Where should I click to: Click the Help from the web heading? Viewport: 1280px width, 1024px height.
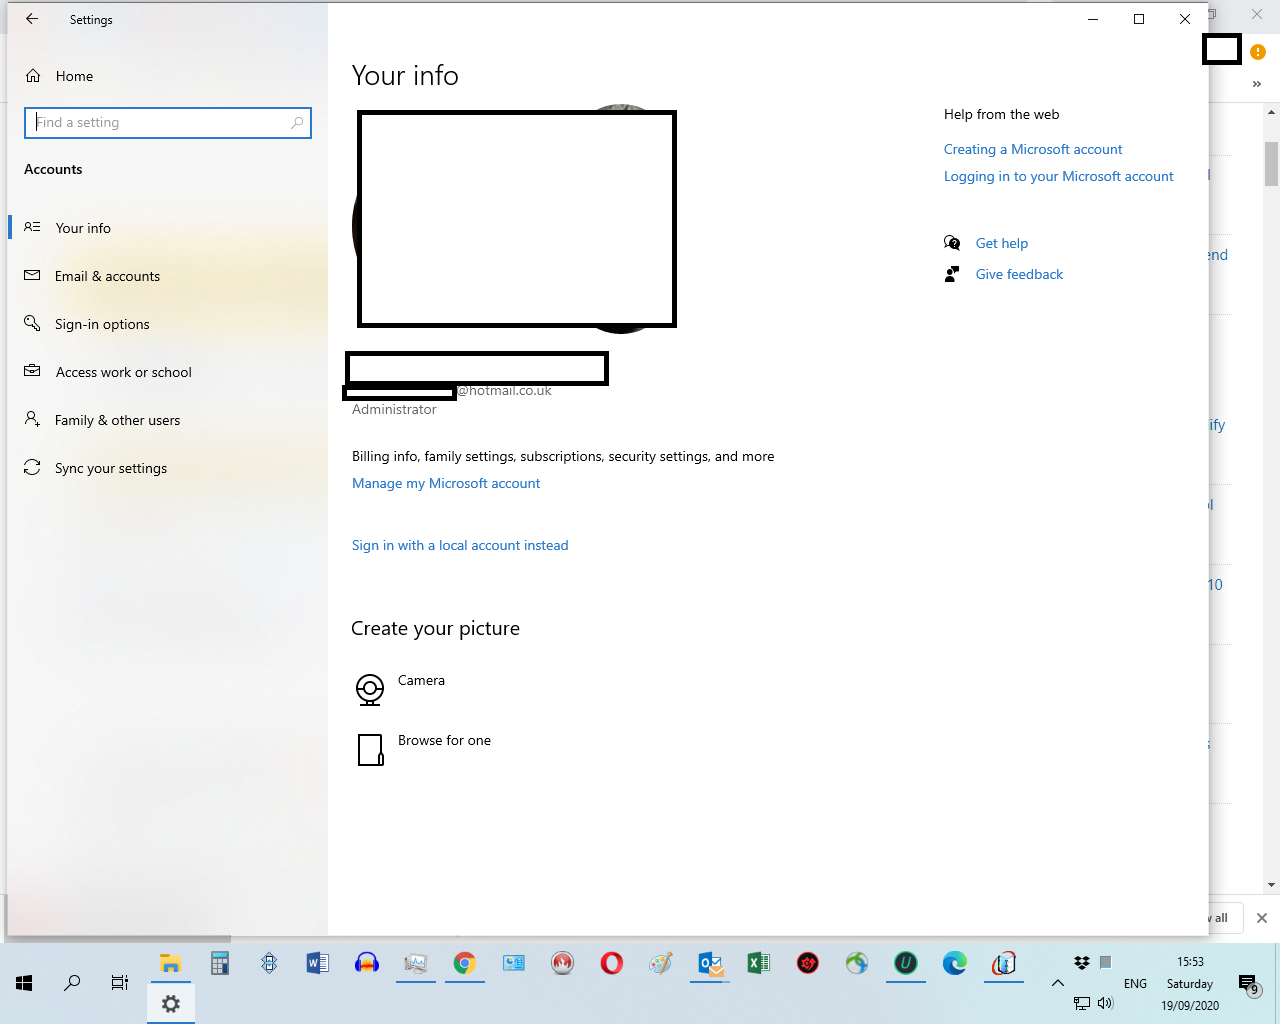(x=1001, y=114)
